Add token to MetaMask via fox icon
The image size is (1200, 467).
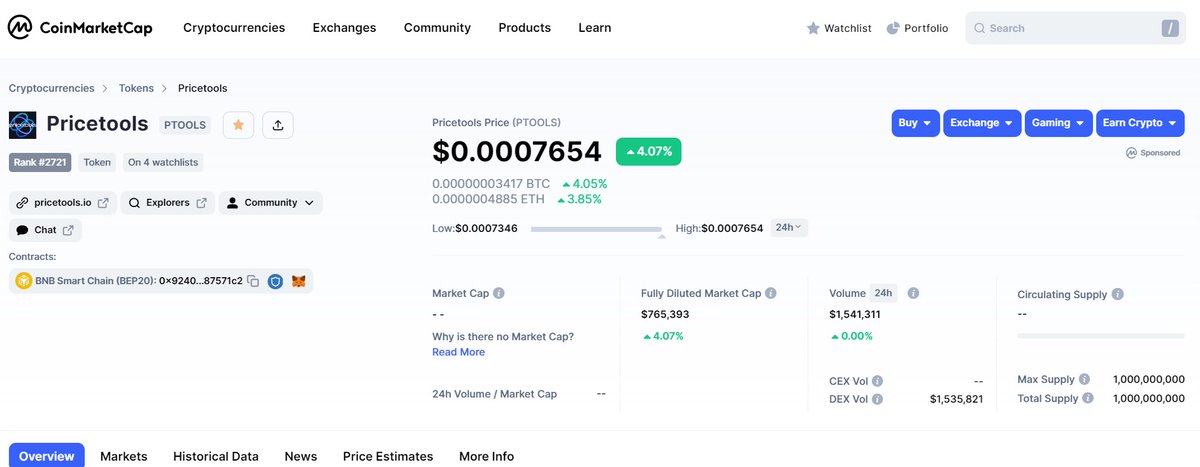[x=298, y=282]
